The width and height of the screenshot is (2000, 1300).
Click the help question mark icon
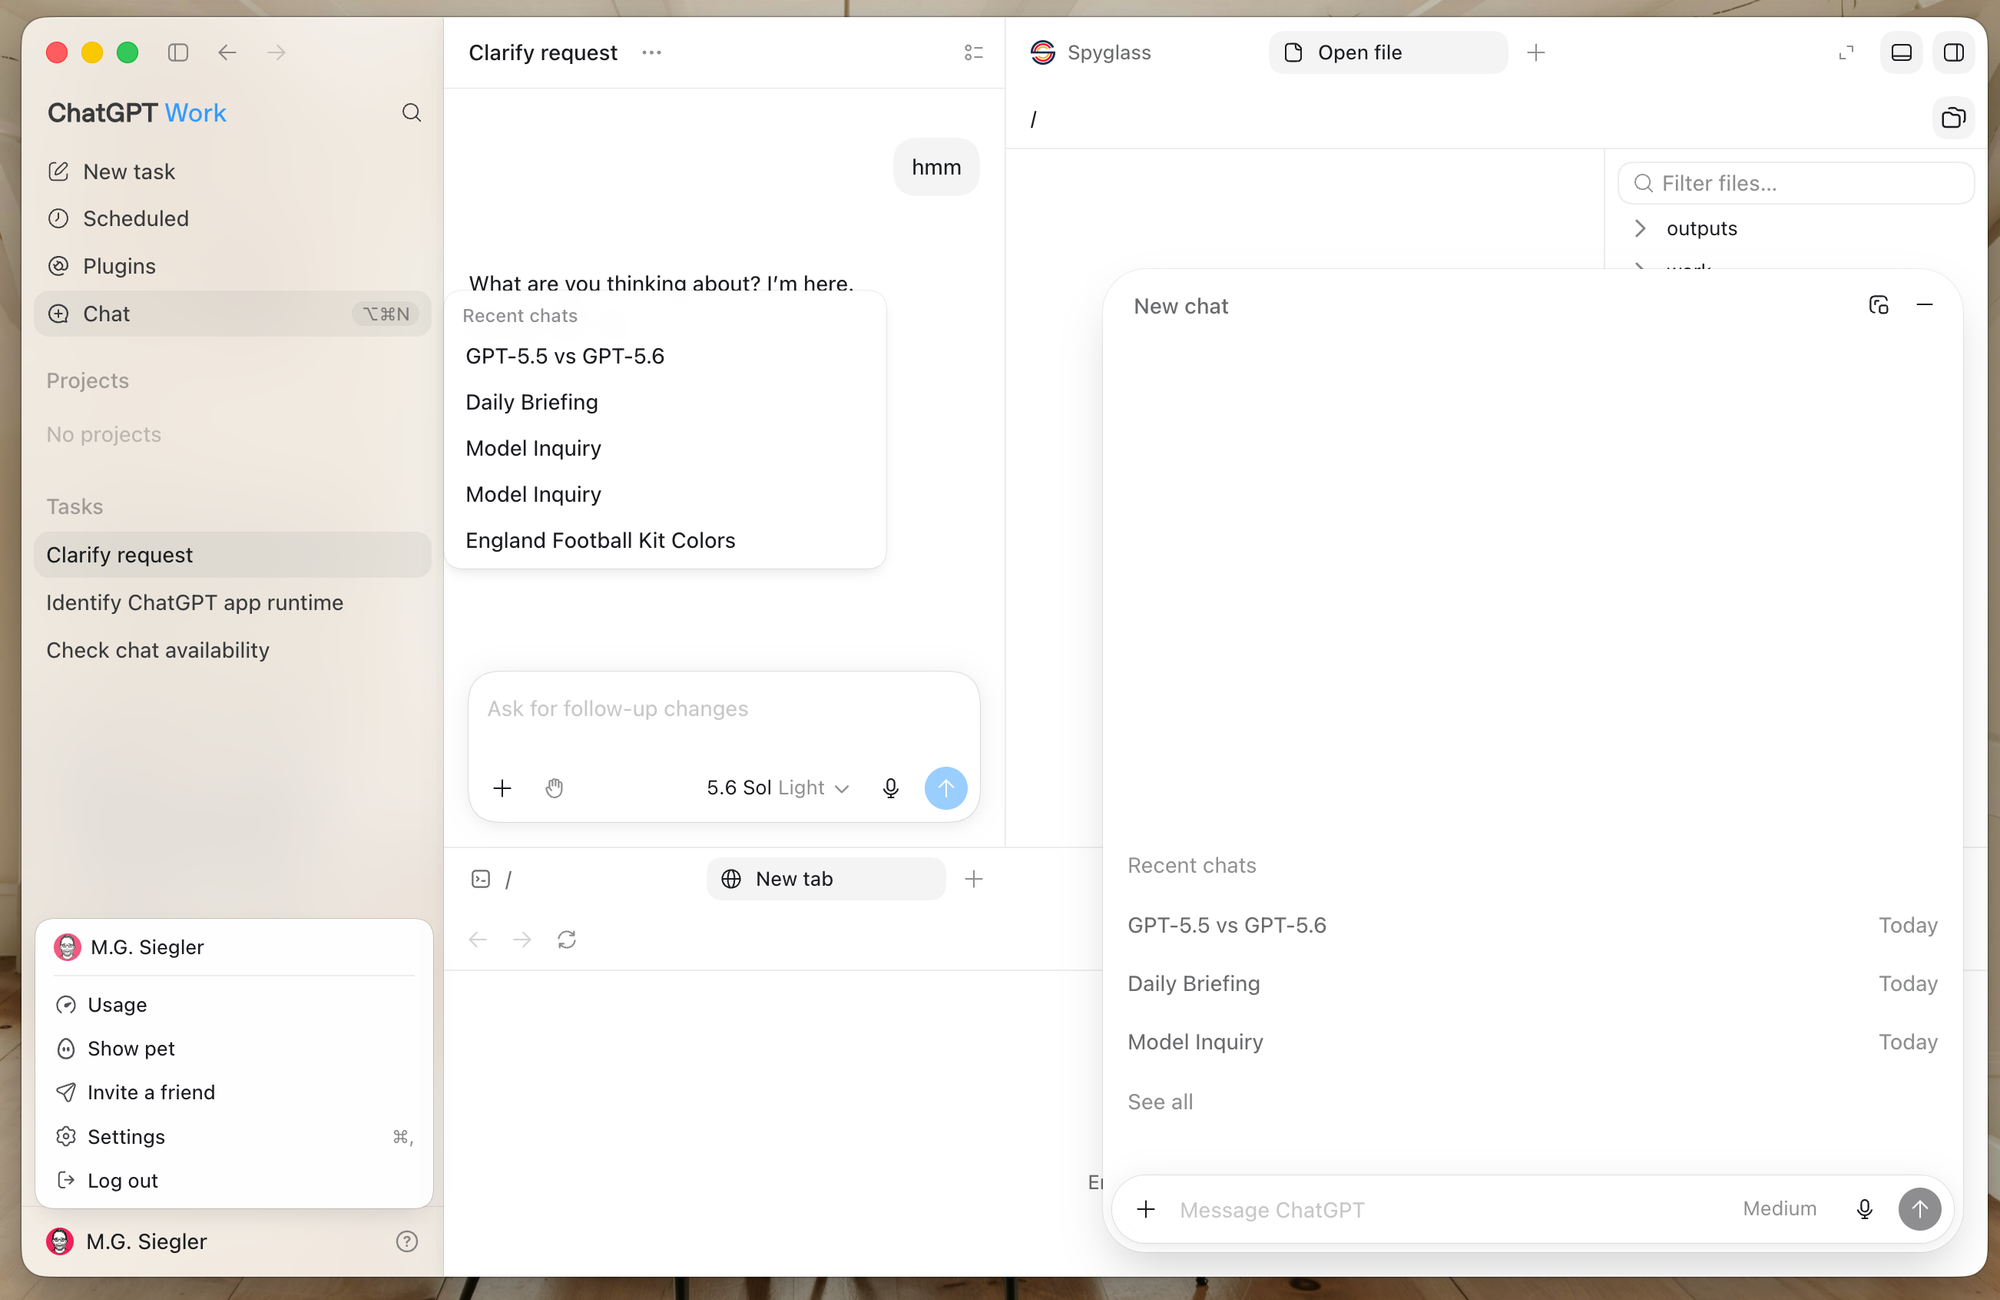pos(407,1241)
